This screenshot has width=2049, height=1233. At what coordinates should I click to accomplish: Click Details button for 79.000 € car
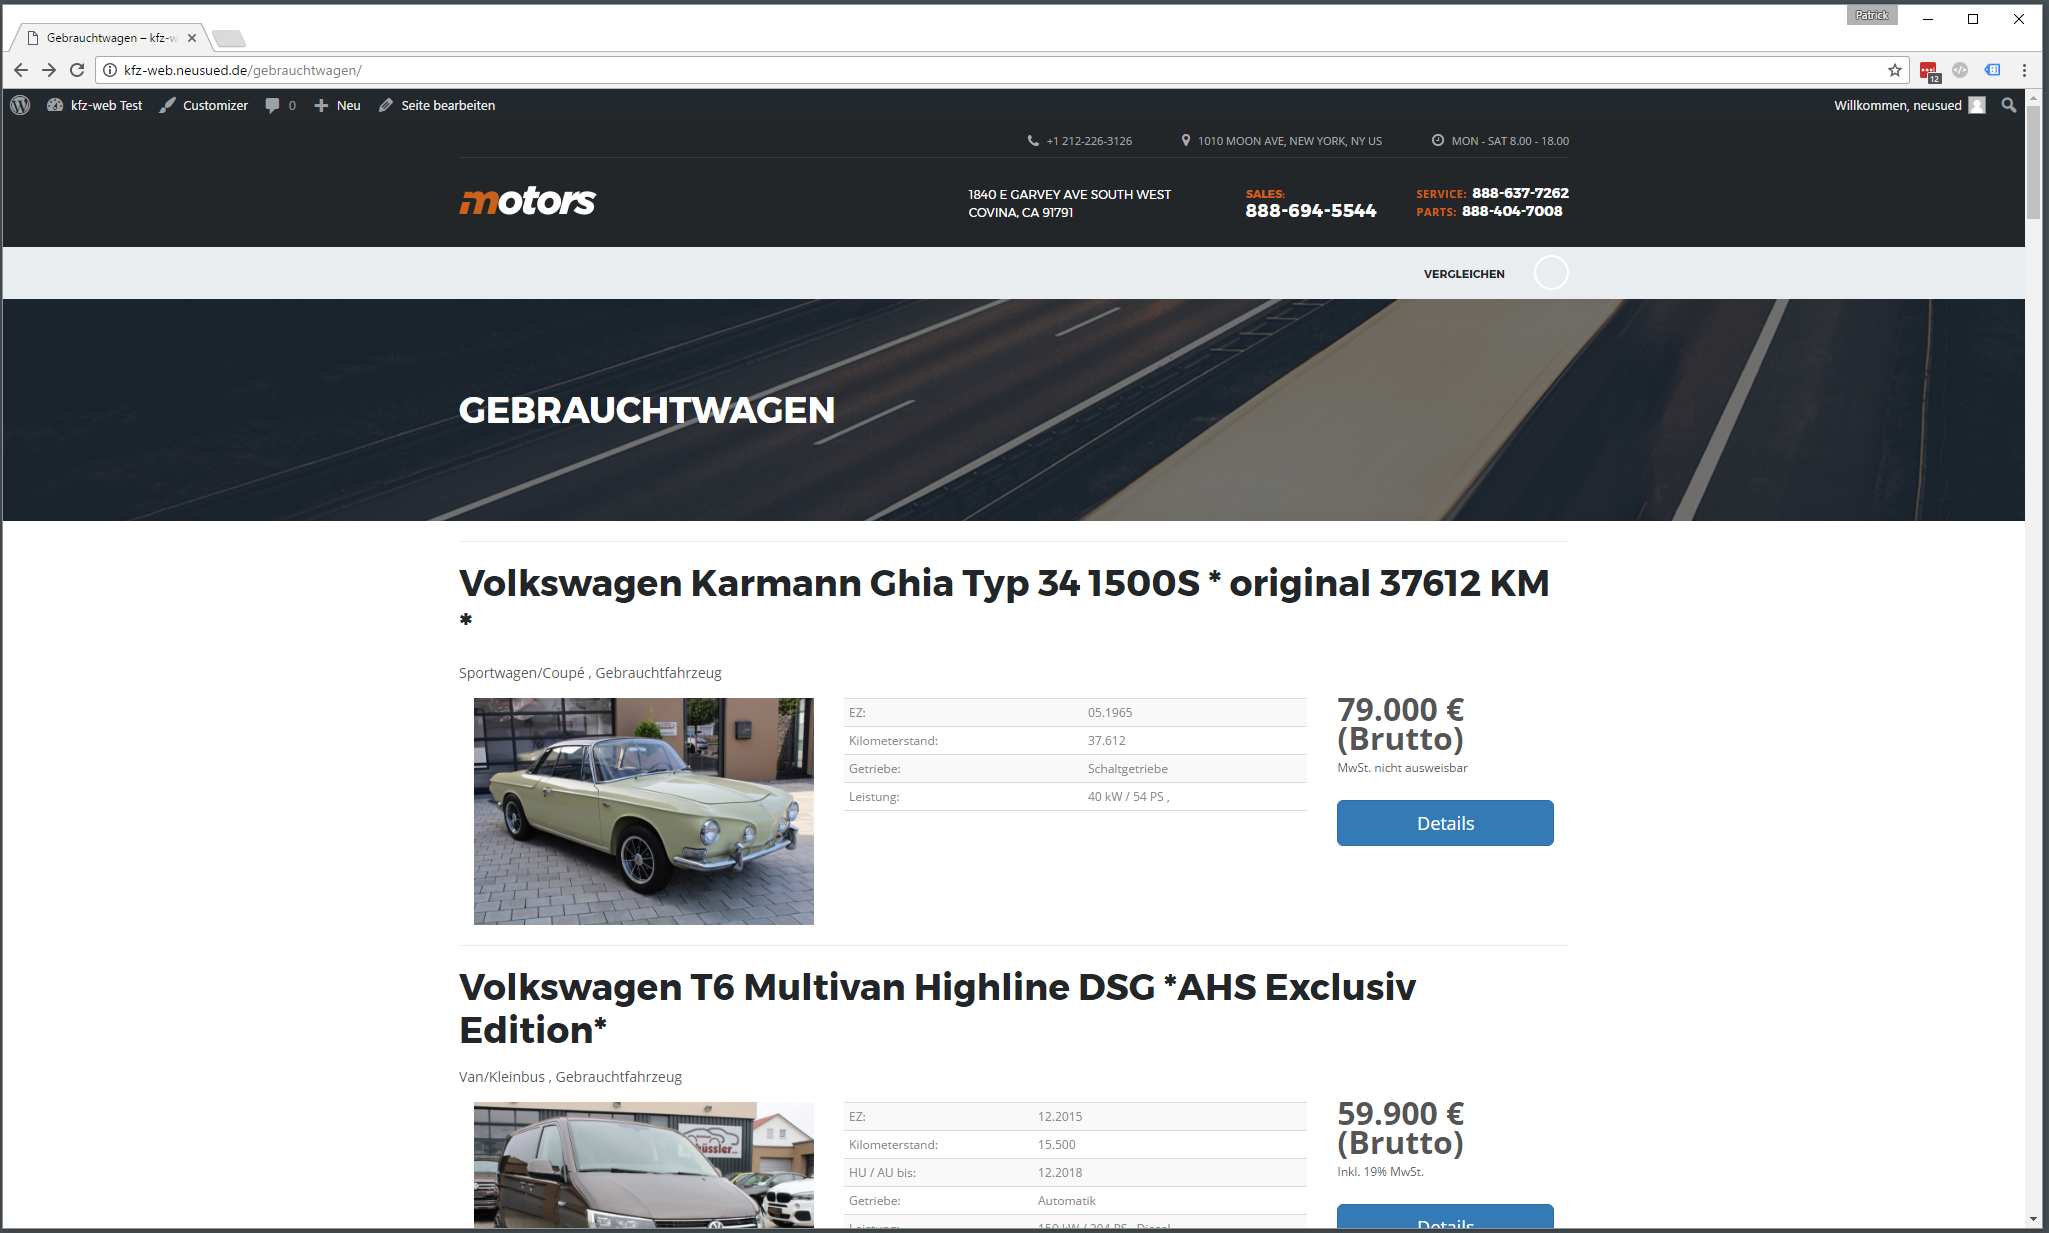(1445, 823)
